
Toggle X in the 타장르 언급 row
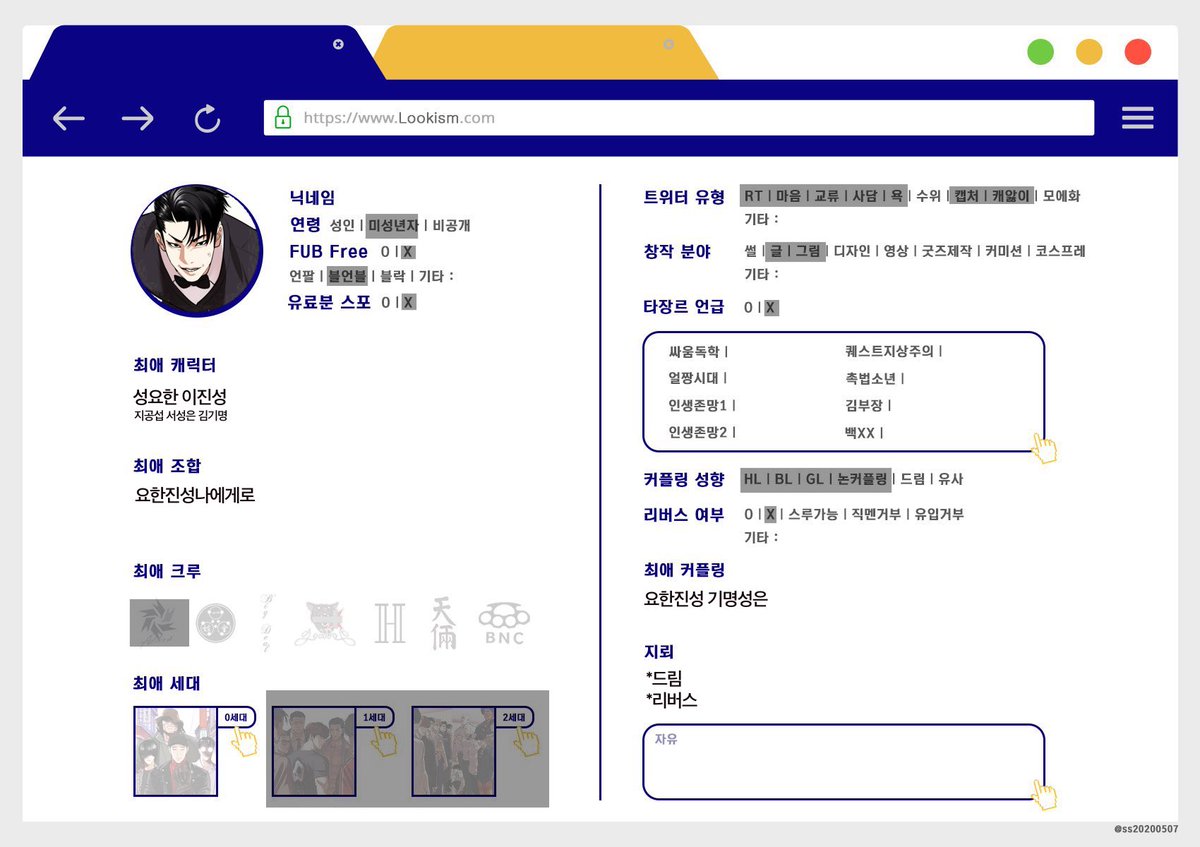point(771,308)
